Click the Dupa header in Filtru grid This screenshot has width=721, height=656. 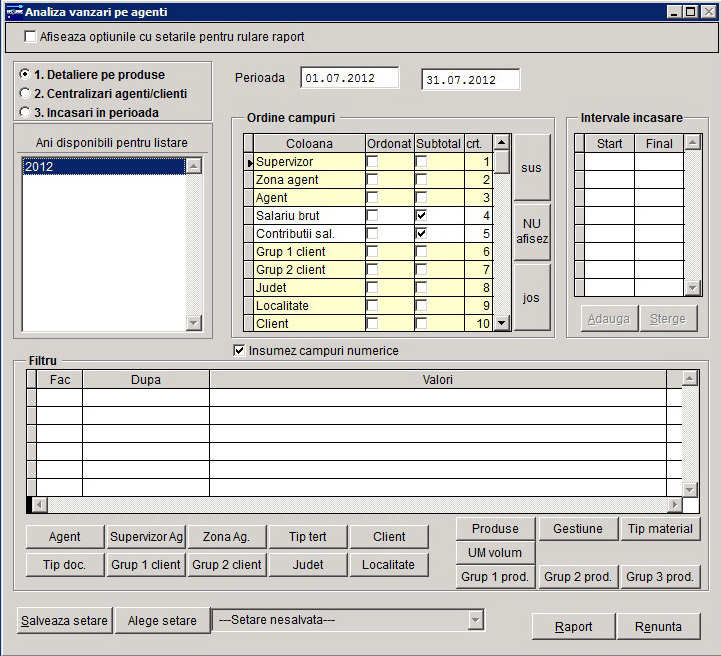(146, 379)
